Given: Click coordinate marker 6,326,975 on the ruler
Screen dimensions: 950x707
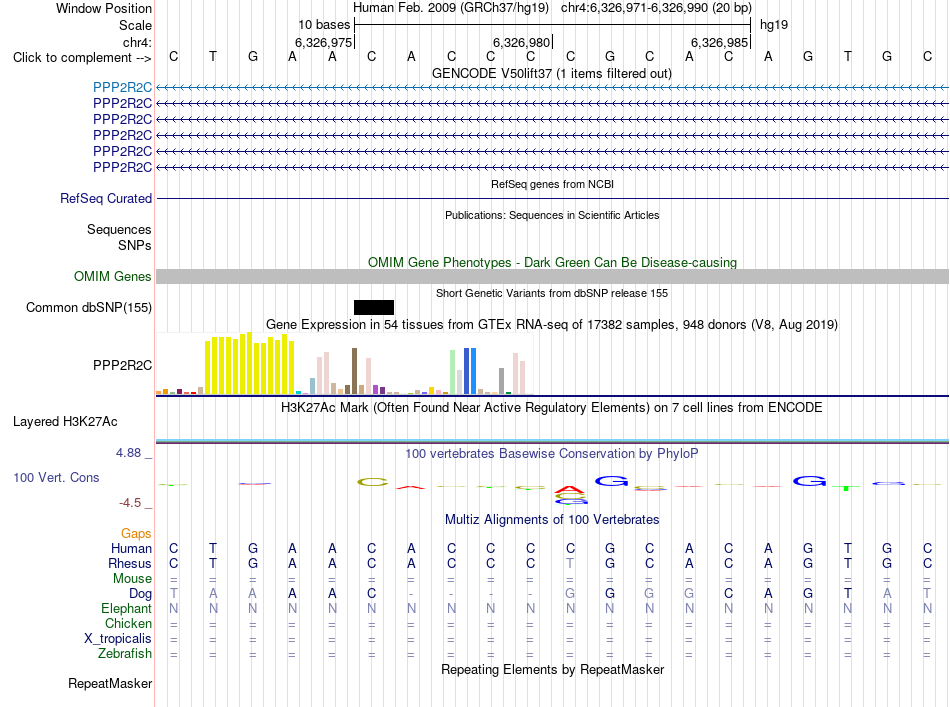Looking at the screenshot, I should [323, 42].
